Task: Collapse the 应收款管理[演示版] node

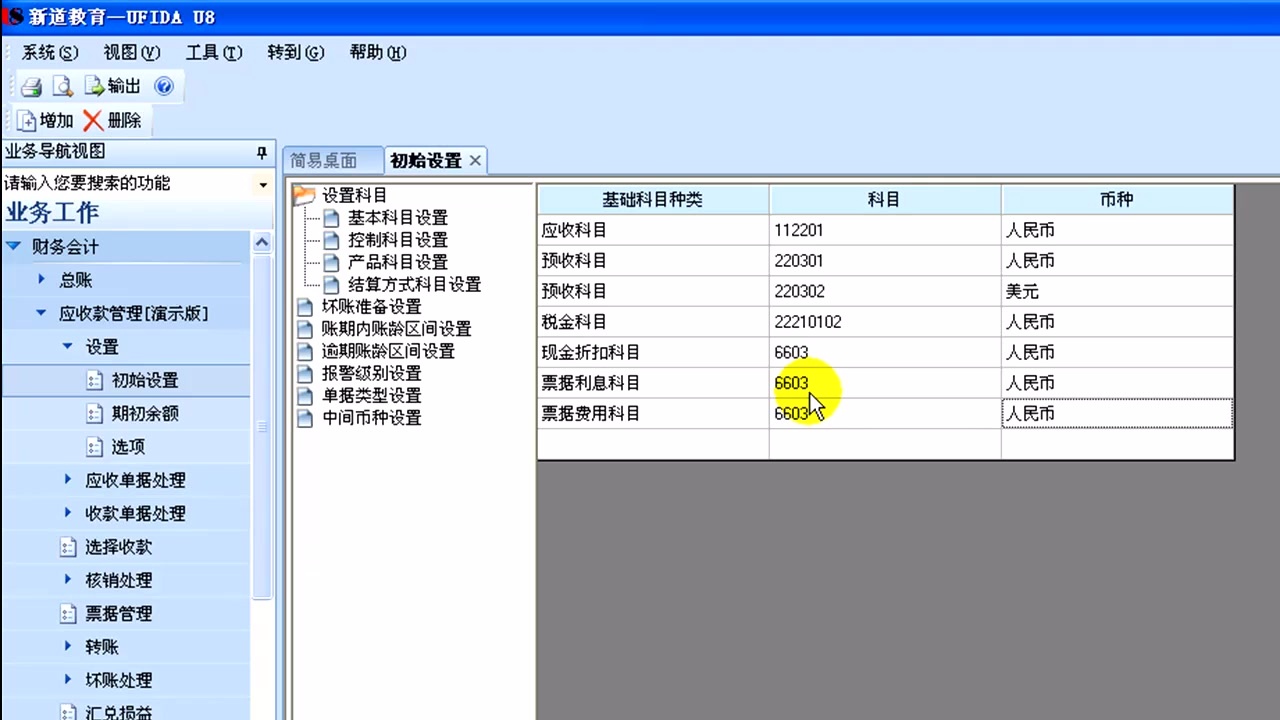Action: click(42, 313)
